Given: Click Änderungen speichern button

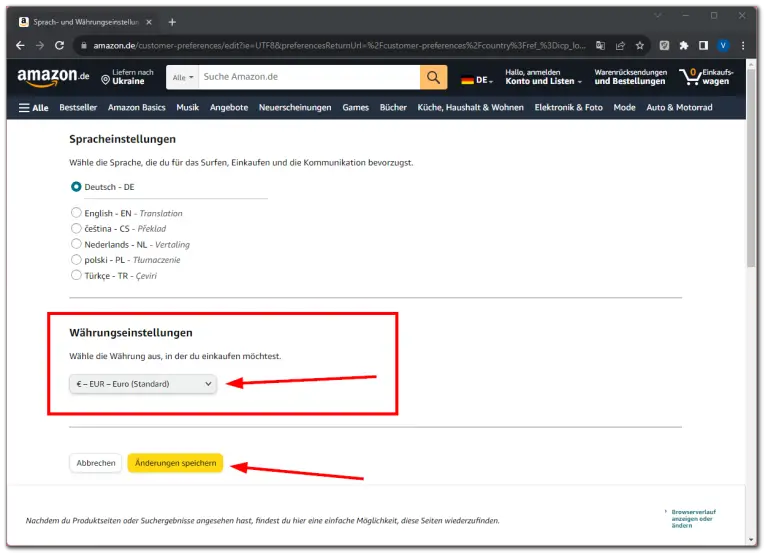Looking at the screenshot, I should 175,463.
